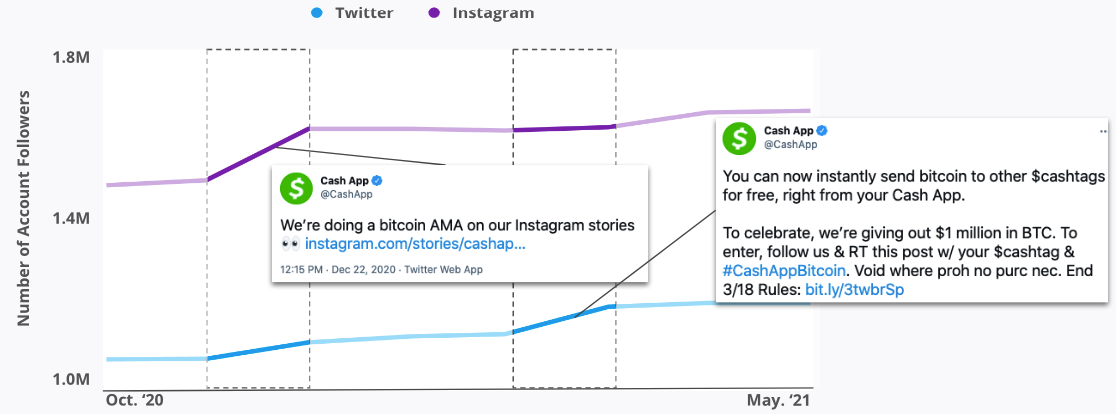Toggle the Twitter series via its legend dot
Screen dimensions: 1116x414
[317, 13]
